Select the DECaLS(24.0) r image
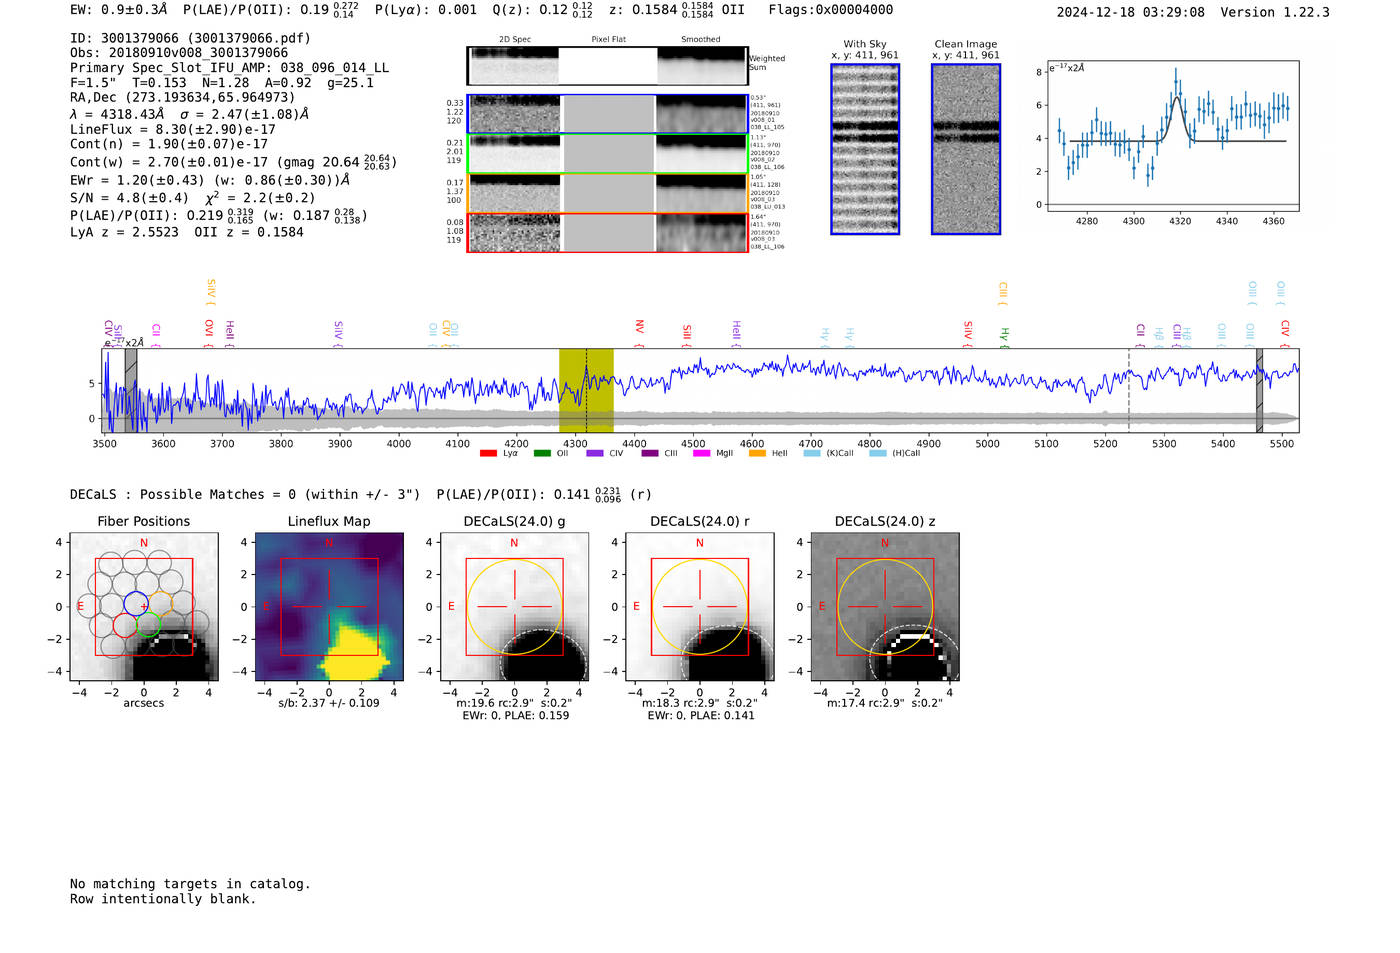Viewport: 1400px width, 953px height. 700,607
